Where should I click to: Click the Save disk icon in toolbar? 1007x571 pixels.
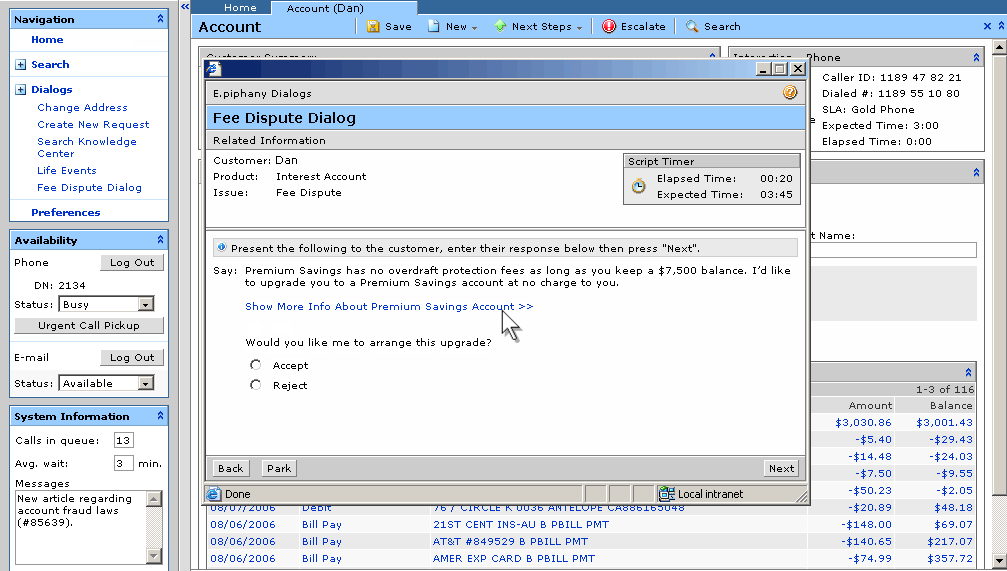coord(373,27)
